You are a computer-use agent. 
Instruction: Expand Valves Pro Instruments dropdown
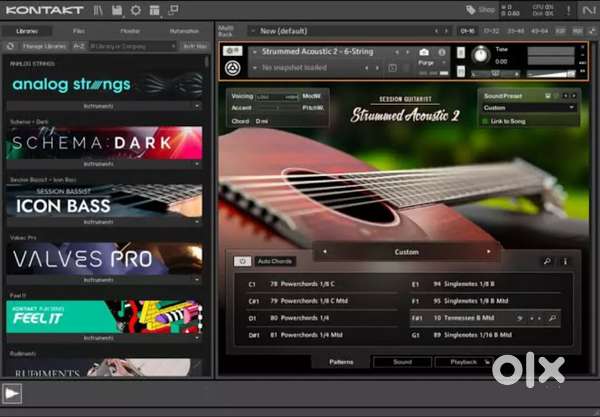[x=104, y=280]
